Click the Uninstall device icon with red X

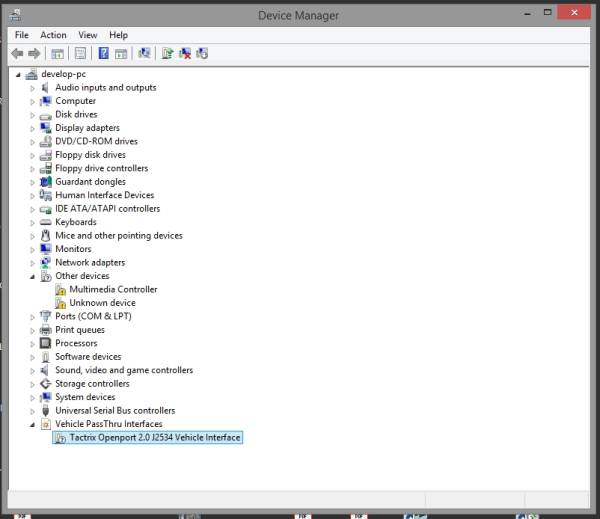coord(185,53)
